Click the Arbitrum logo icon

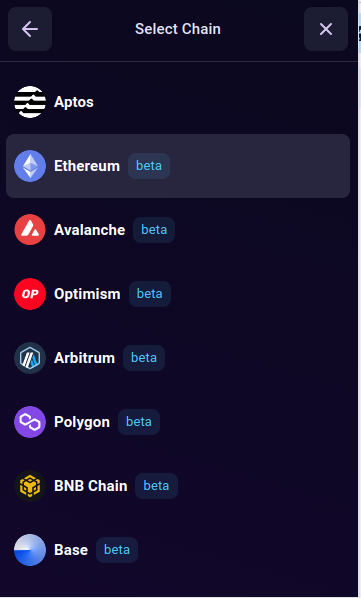point(30,358)
